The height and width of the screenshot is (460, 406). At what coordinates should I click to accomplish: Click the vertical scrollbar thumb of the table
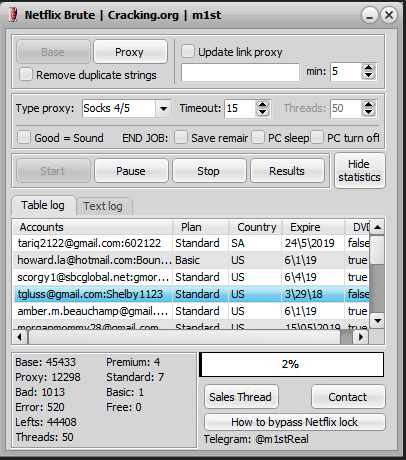377,250
